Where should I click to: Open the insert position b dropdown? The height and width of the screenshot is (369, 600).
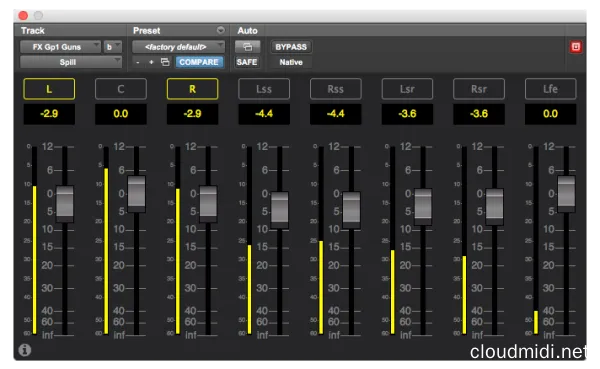point(112,47)
